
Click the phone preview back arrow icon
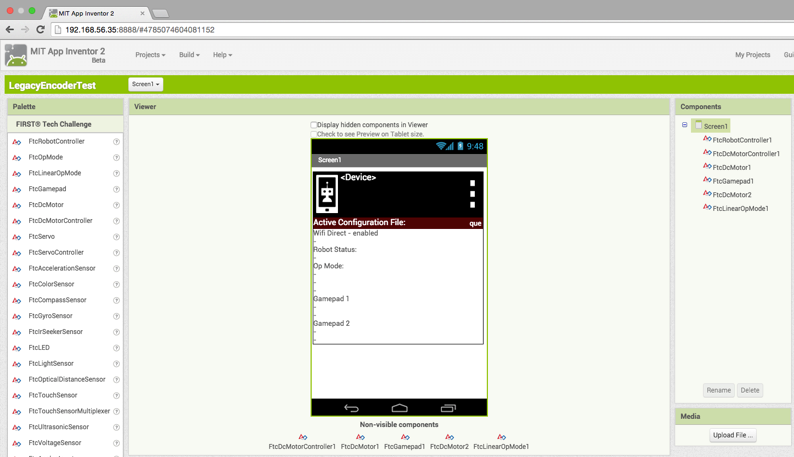coord(351,408)
